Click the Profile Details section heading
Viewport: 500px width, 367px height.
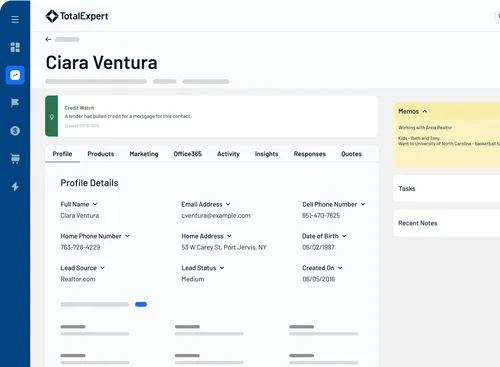point(89,183)
